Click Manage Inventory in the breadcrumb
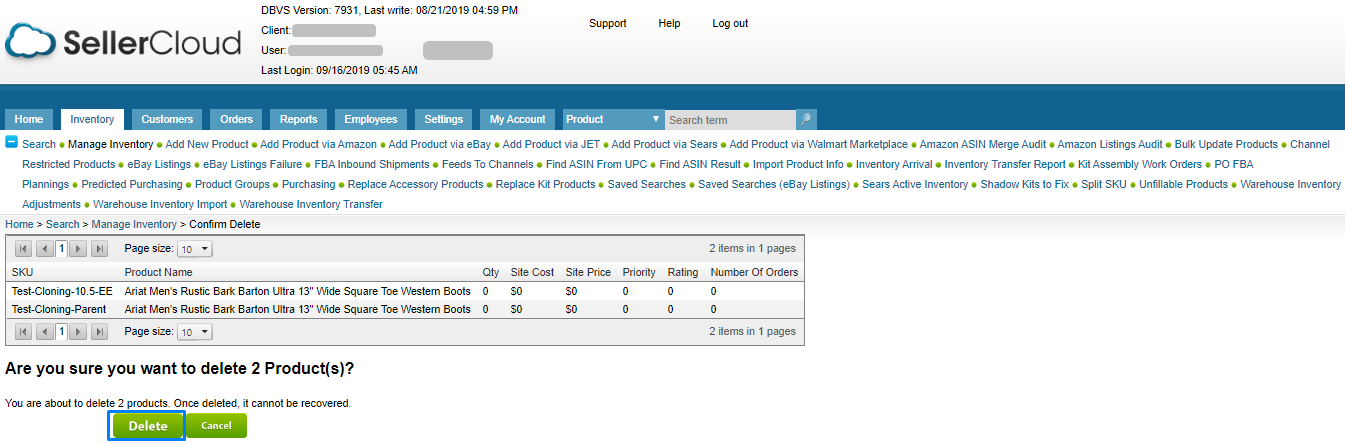1345x445 pixels. [134, 224]
